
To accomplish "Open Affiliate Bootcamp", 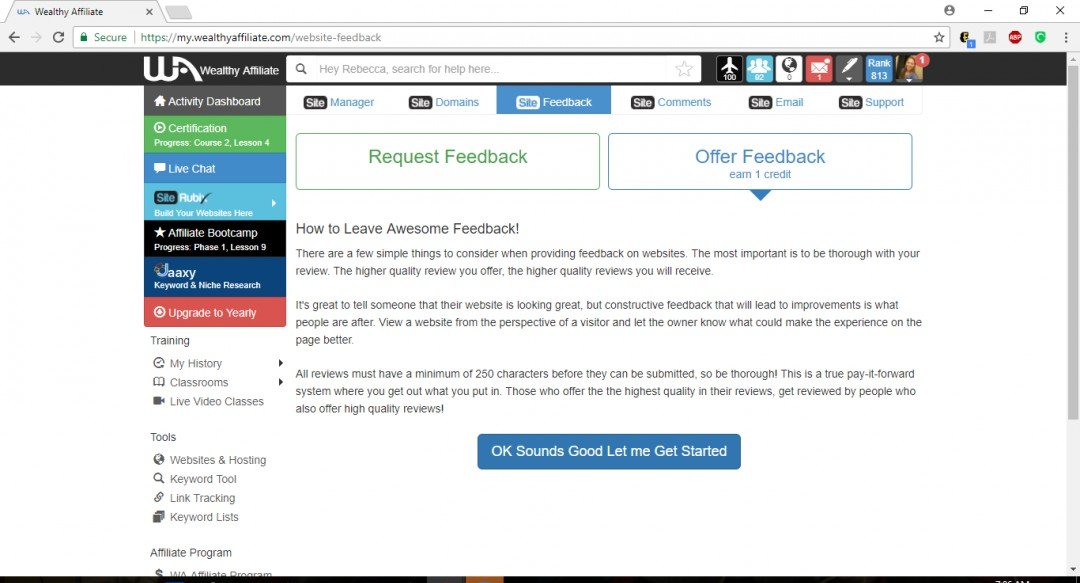I will (x=215, y=238).
